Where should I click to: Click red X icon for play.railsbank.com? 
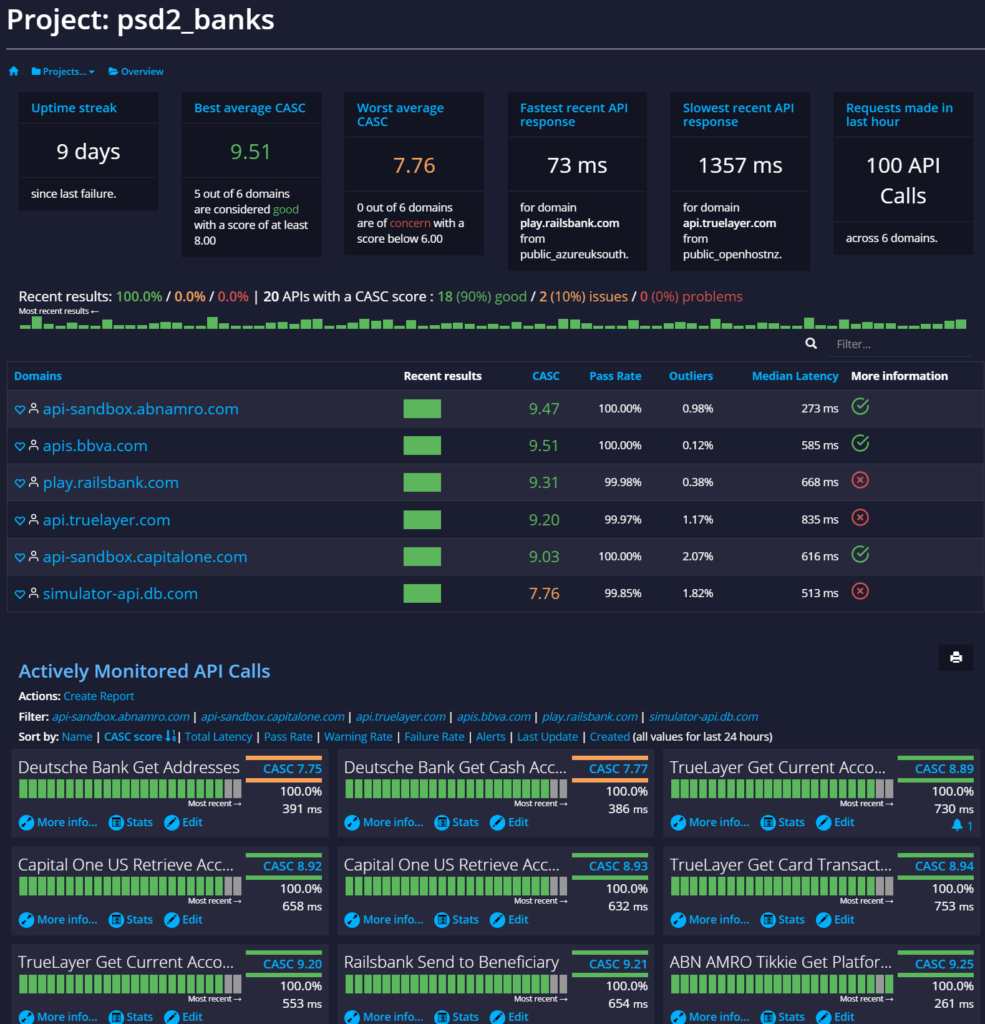860,481
